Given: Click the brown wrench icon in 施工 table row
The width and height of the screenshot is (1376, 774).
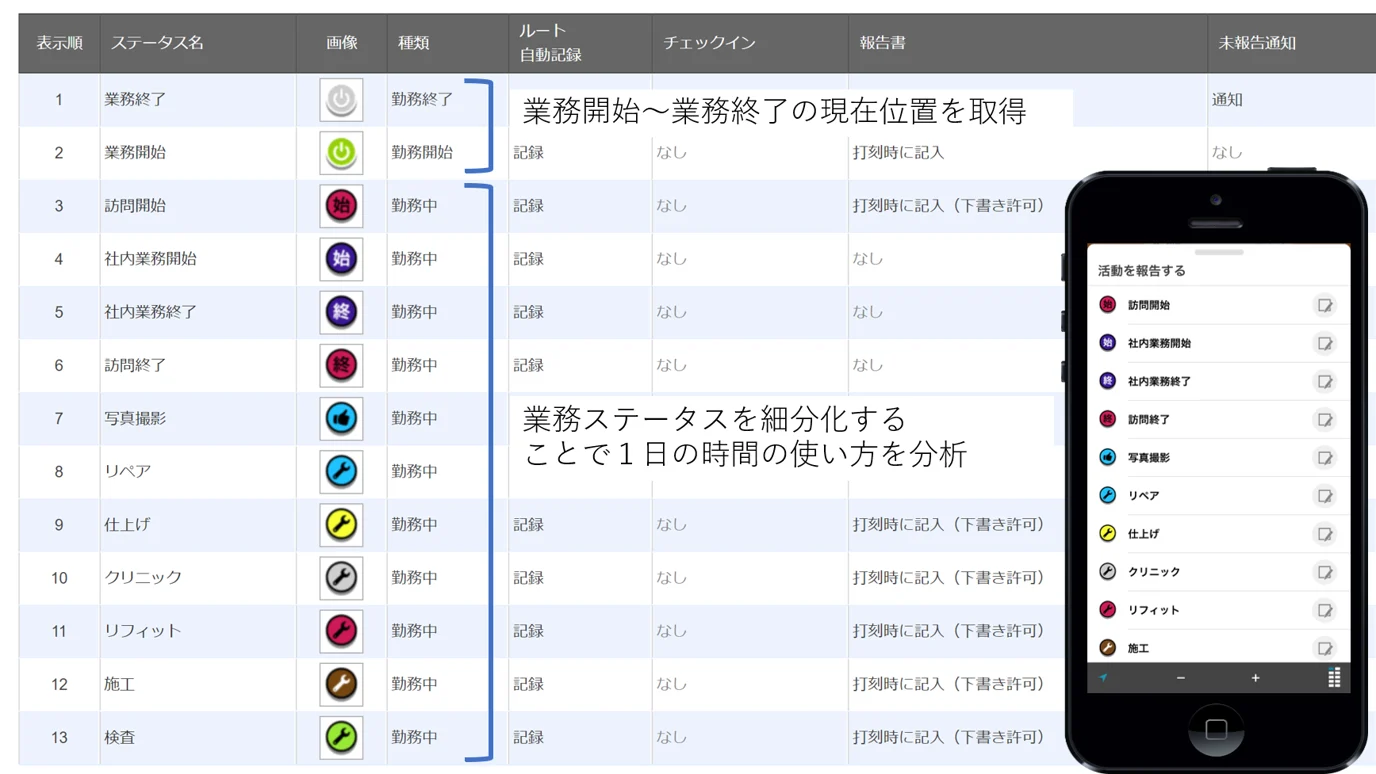Looking at the screenshot, I should coord(341,684).
